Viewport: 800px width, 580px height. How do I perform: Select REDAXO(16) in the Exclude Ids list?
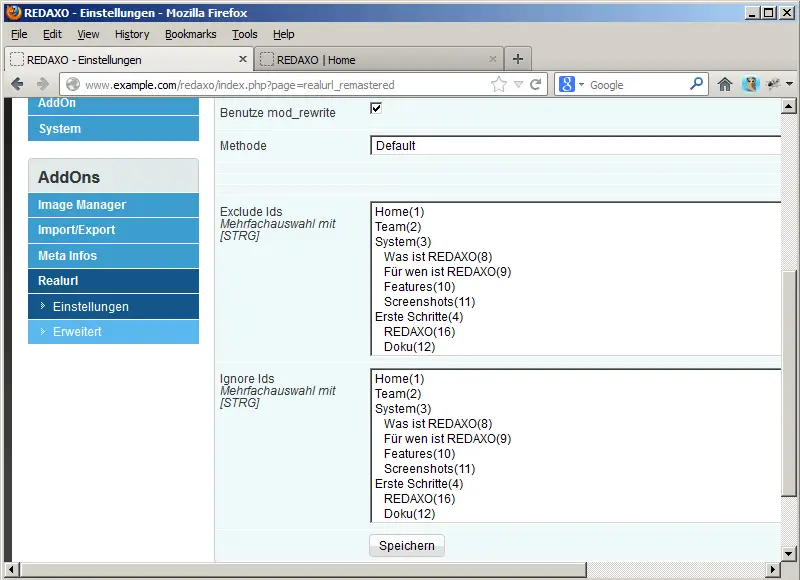(x=576, y=332)
